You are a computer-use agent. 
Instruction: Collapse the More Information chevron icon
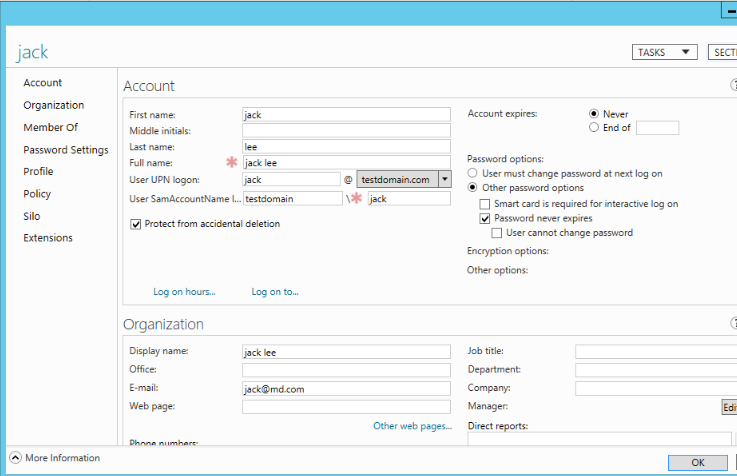click(16, 458)
